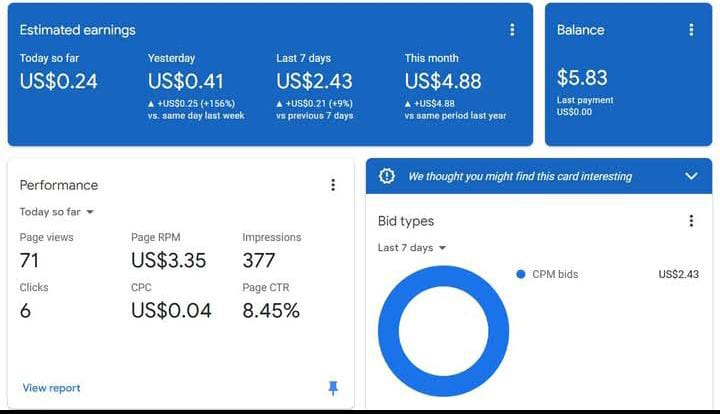Click Last 7 days earnings US$2.43
The height and width of the screenshot is (414, 720).
[314, 81]
